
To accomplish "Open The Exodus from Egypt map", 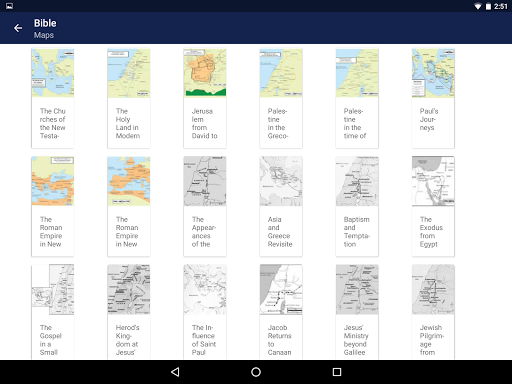I will click(433, 206).
